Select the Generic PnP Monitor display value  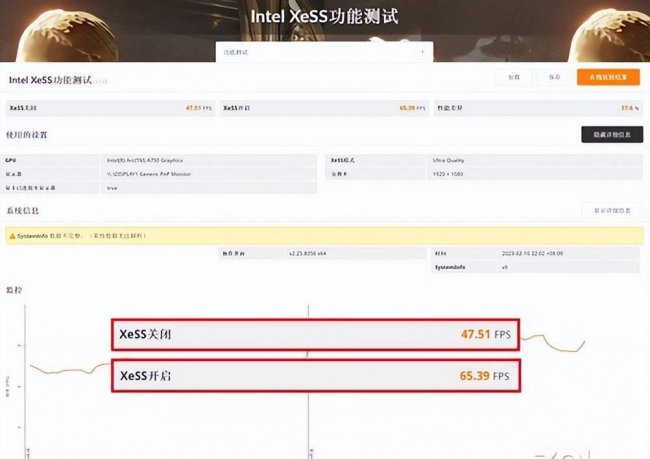click(149, 174)
